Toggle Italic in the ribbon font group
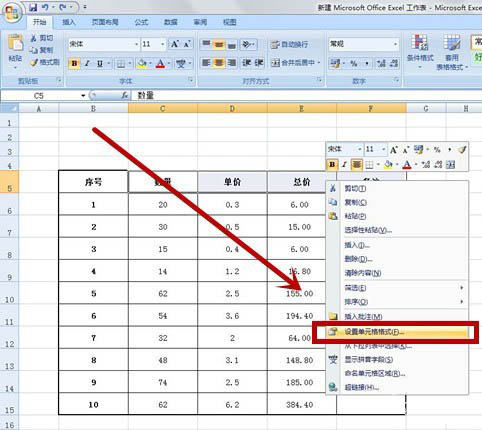The height and width of the screenshot is (430, 482). [87, 63]
